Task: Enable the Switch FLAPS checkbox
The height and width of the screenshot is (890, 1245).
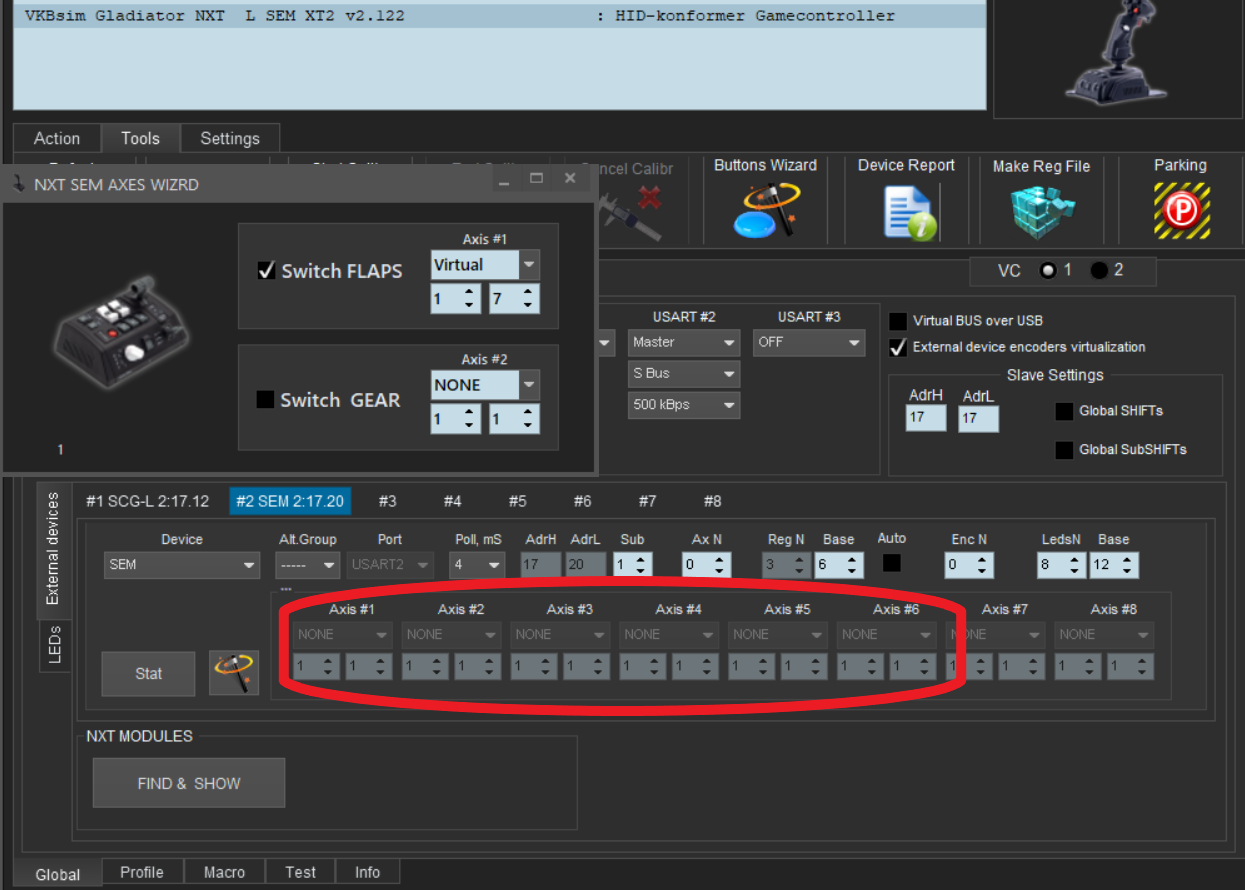Action: [x=266, y=270]
